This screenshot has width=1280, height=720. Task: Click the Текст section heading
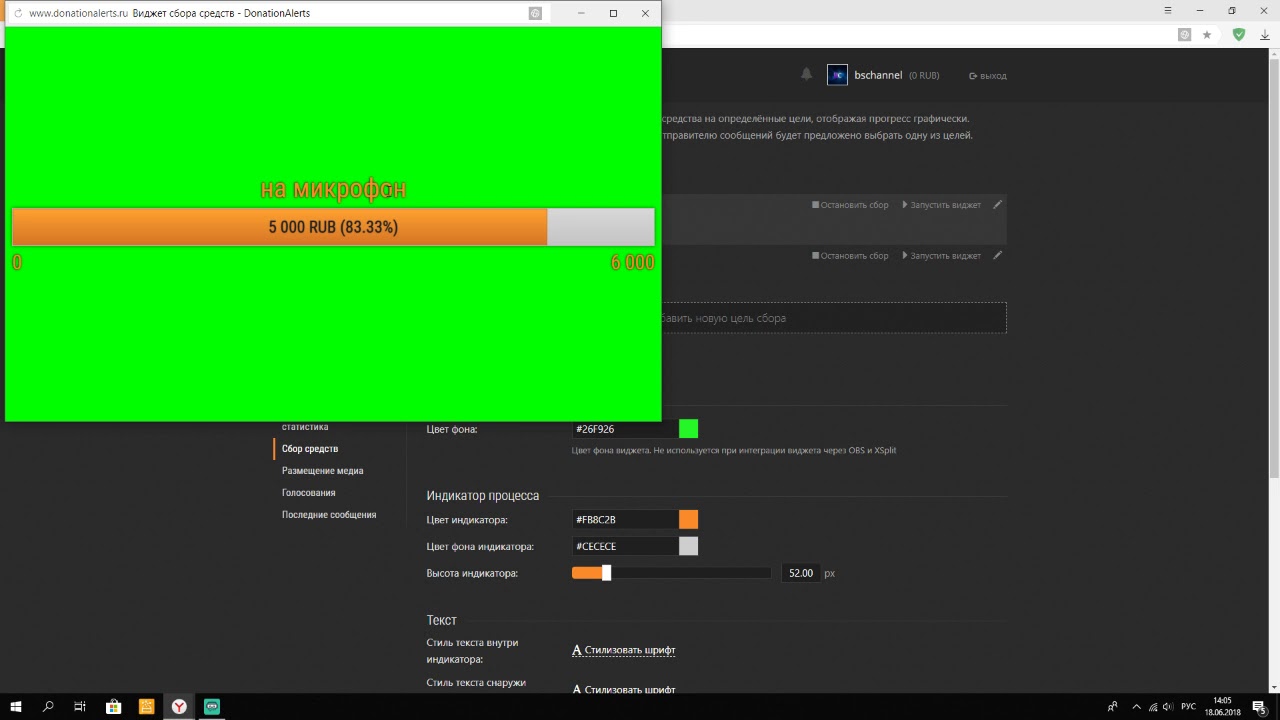click(442, 621)
